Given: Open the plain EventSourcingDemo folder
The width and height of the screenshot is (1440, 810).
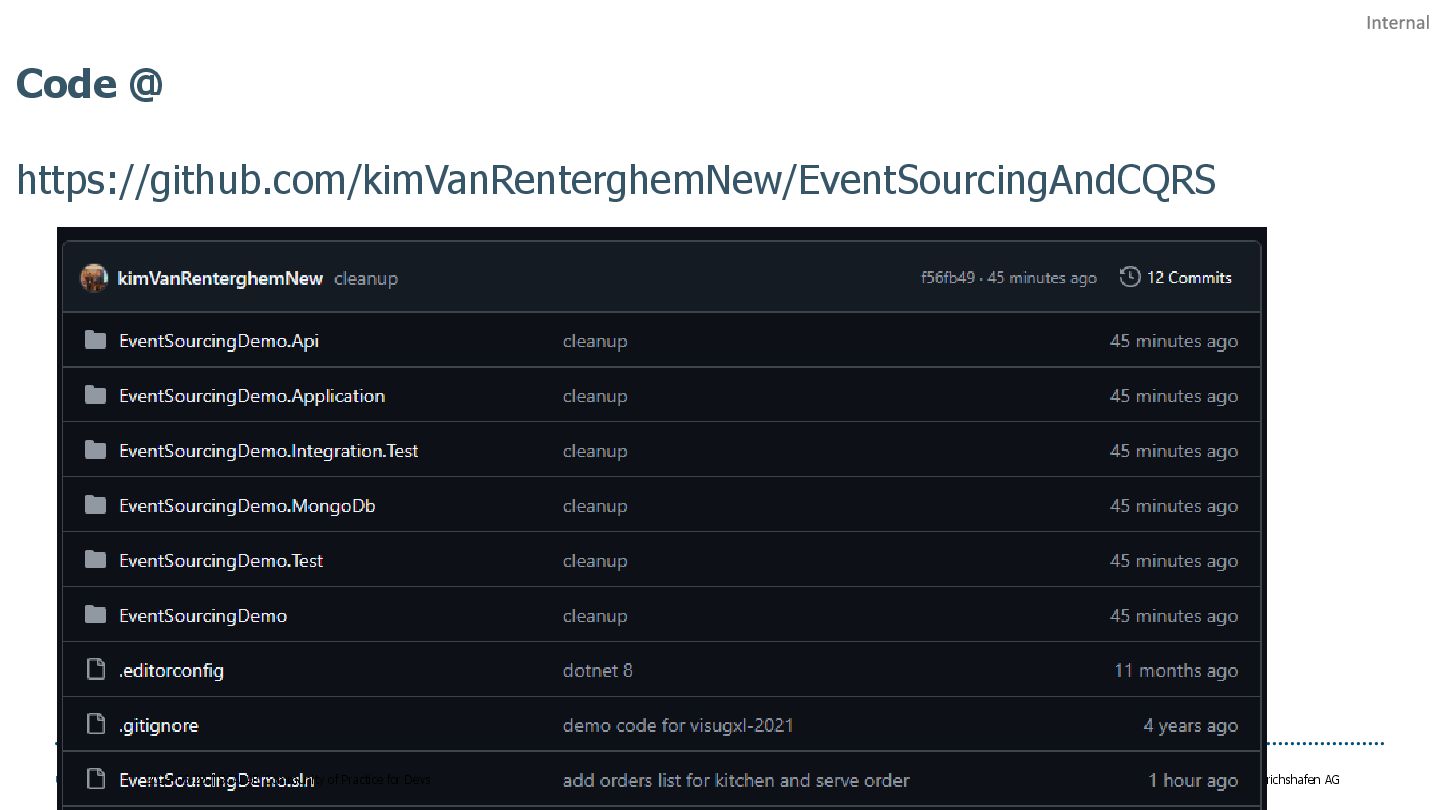Looking at the screenshot, I should [203, 616].
